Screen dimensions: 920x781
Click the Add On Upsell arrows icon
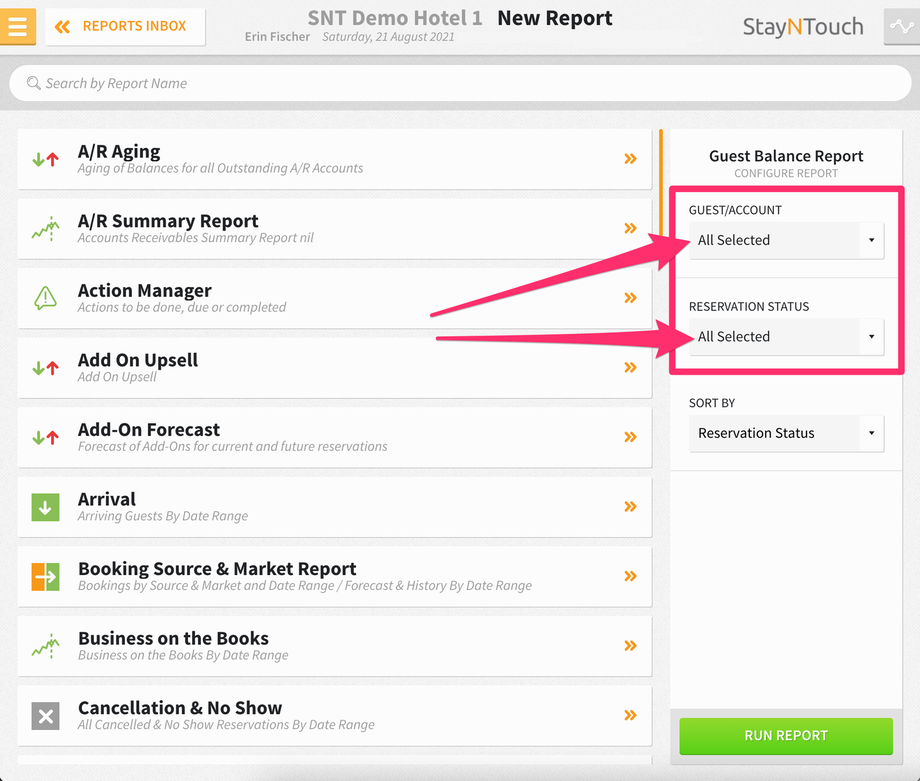click(46, 368)
